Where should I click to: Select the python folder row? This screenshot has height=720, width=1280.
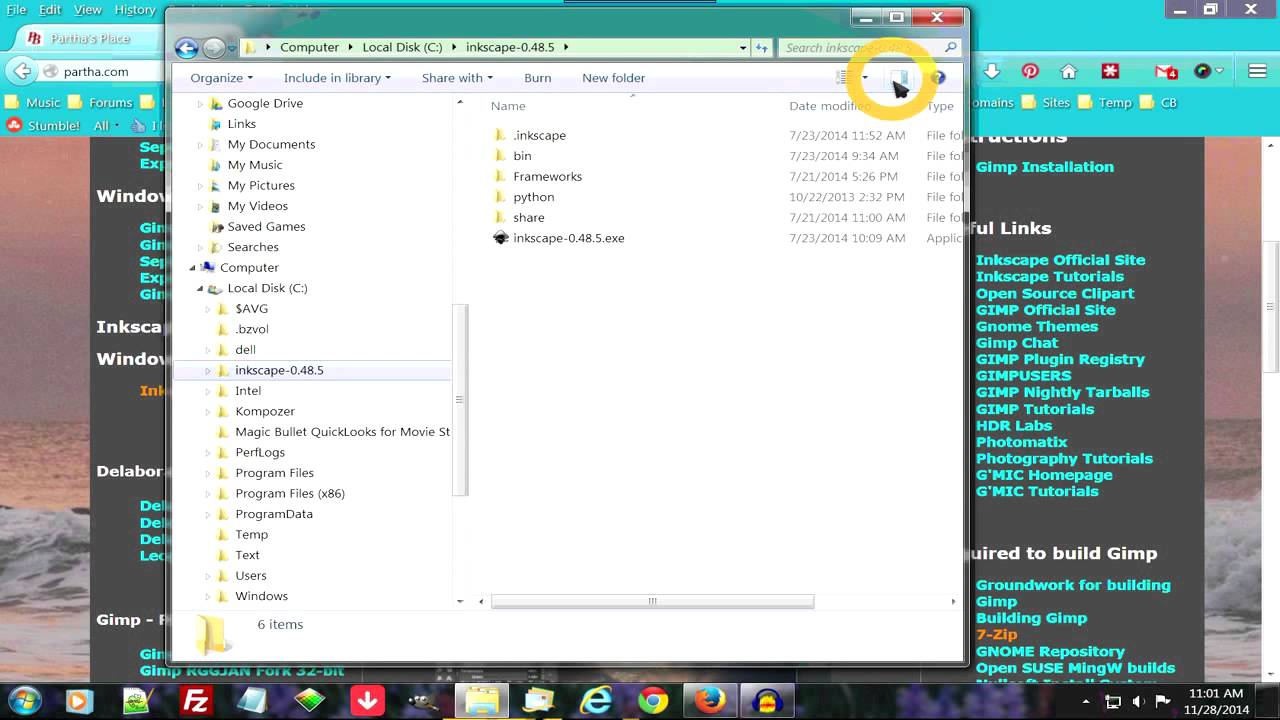(533, 197)
